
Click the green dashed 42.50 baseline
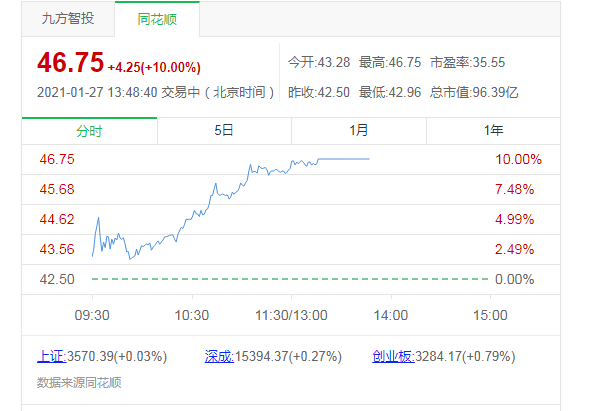290,279
